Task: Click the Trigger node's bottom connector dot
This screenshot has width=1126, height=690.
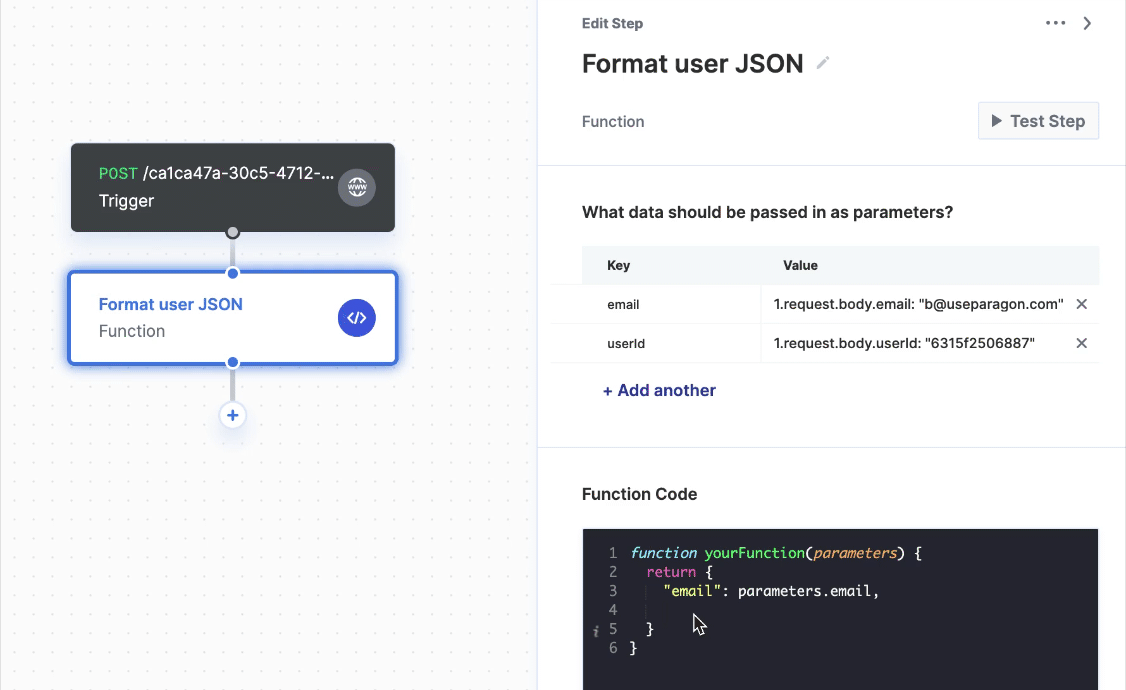Action: 233,233
